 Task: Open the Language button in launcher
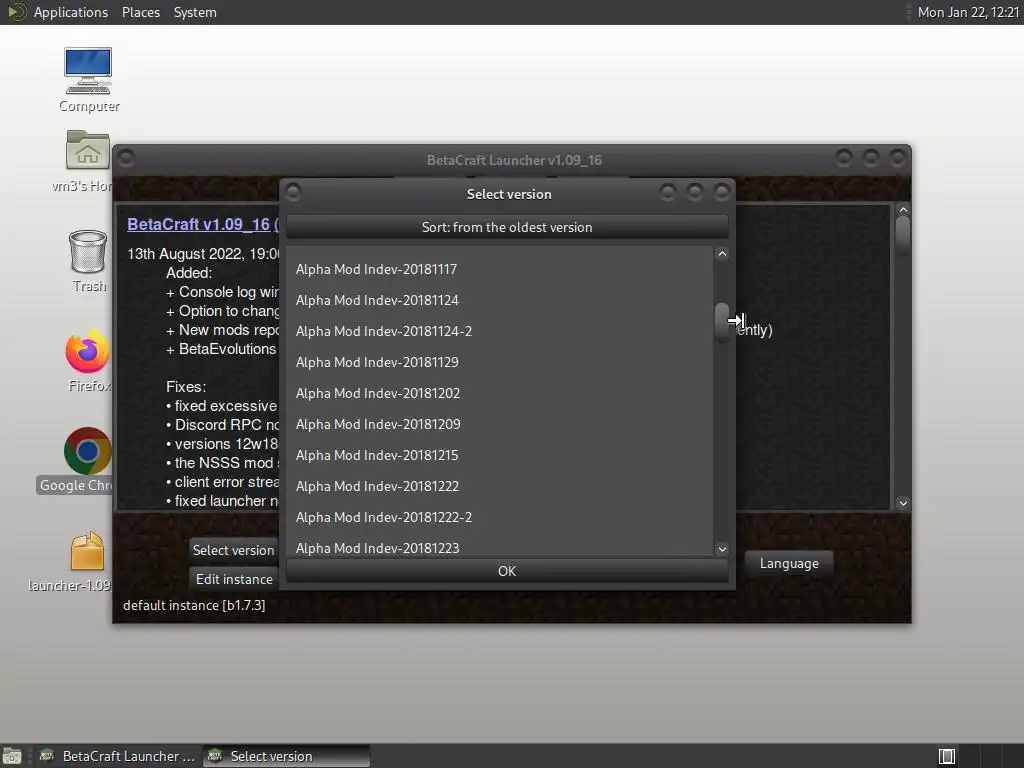[789, 564]
